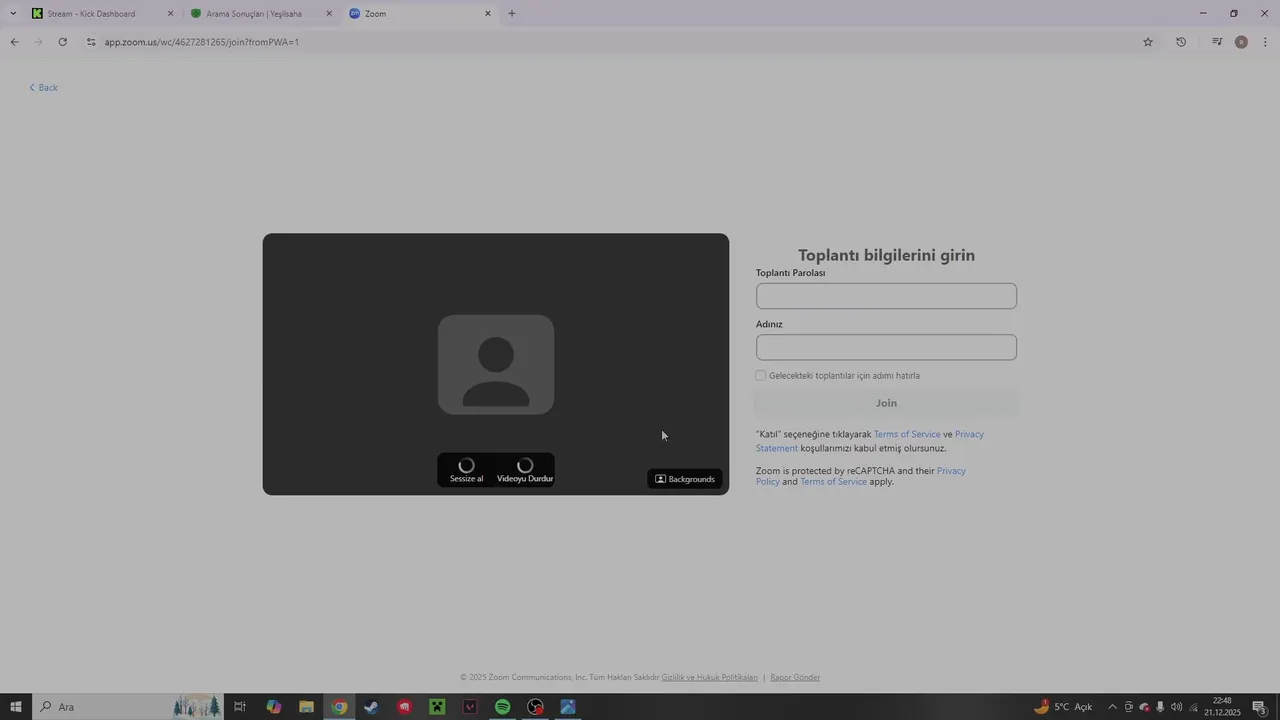1280x720 pixels.
Task: Focus the Adınız name input field
Action: 886,347
